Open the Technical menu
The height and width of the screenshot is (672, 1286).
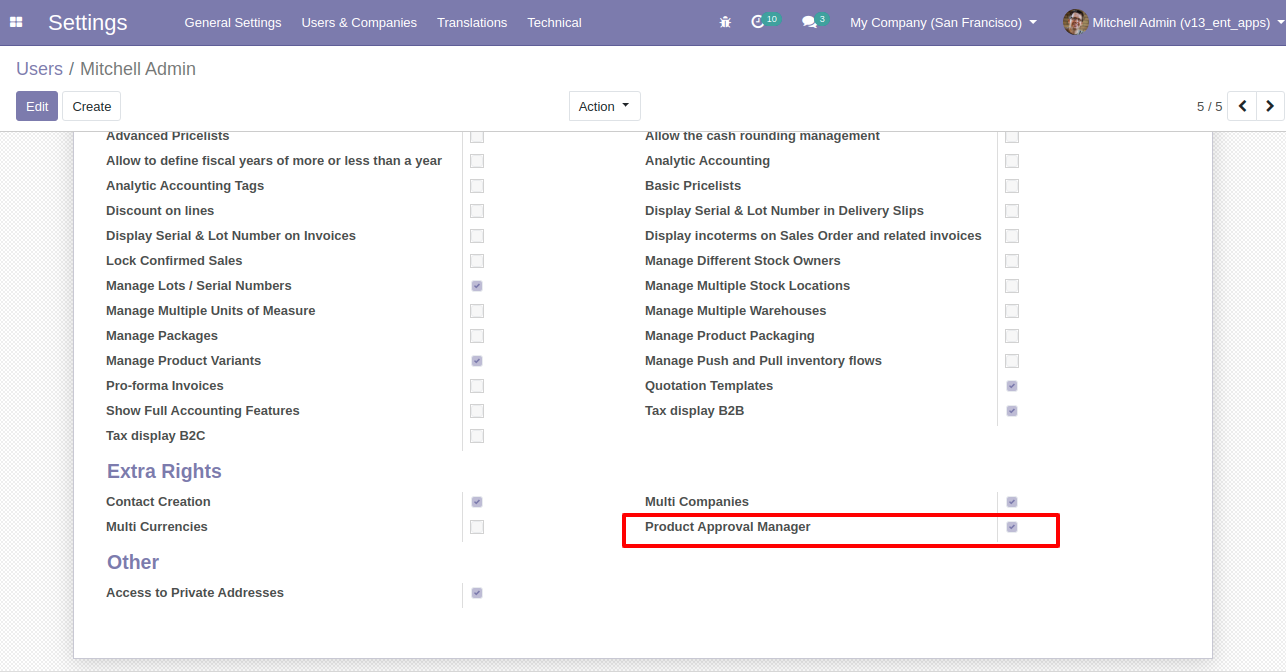coord(554,22)
